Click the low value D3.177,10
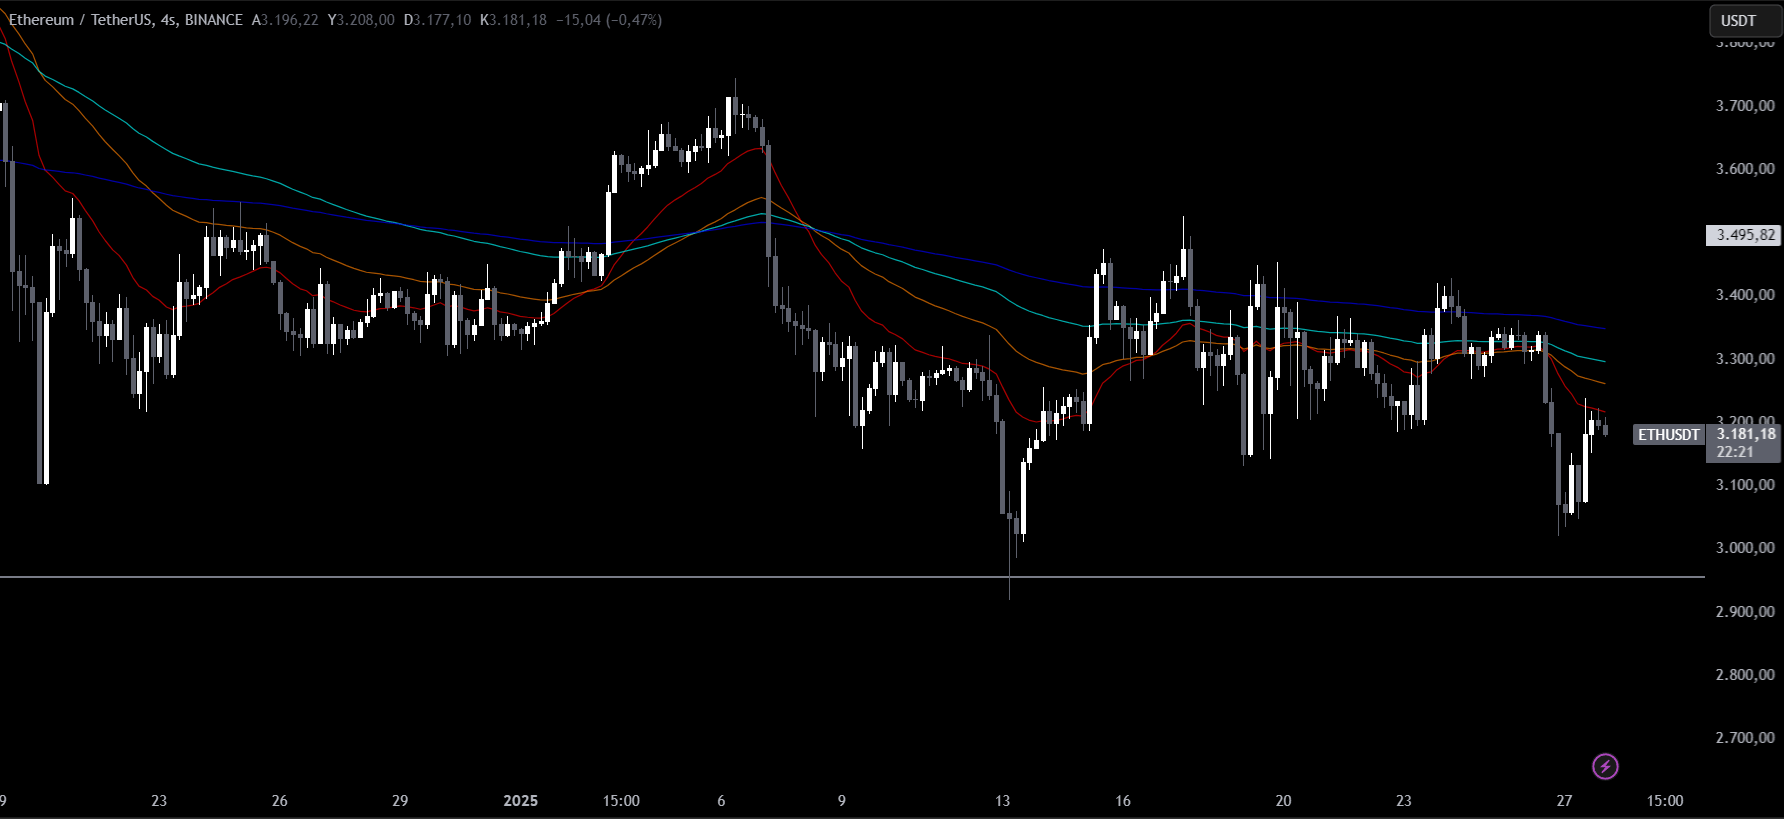The width and height of the screenshot is (1784, 819). [x=437, y=20]
